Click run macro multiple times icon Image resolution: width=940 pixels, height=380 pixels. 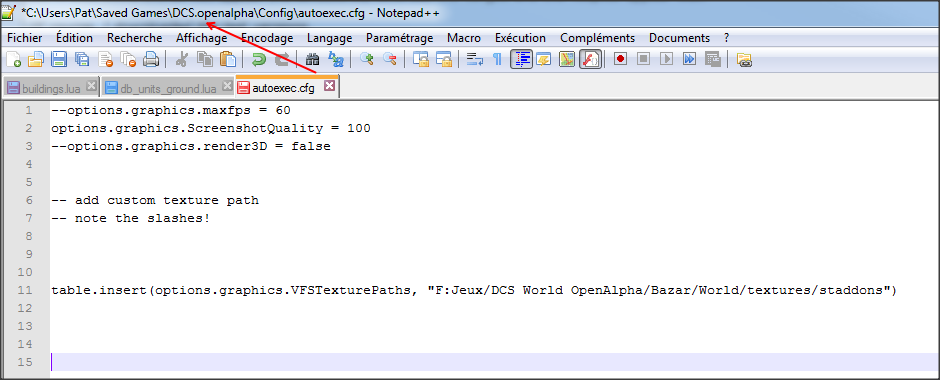[x=689, y=59]
